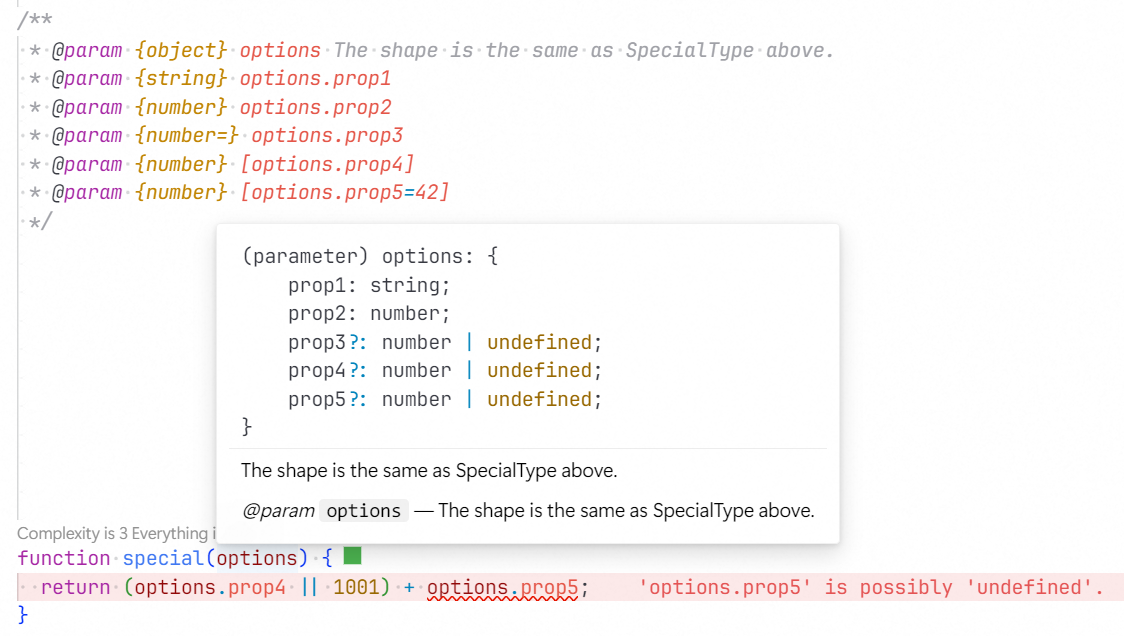Click undefined on the prop3 tooltip line
Image resolution: width=1124 pixels, height=636 pixels.
540,341
